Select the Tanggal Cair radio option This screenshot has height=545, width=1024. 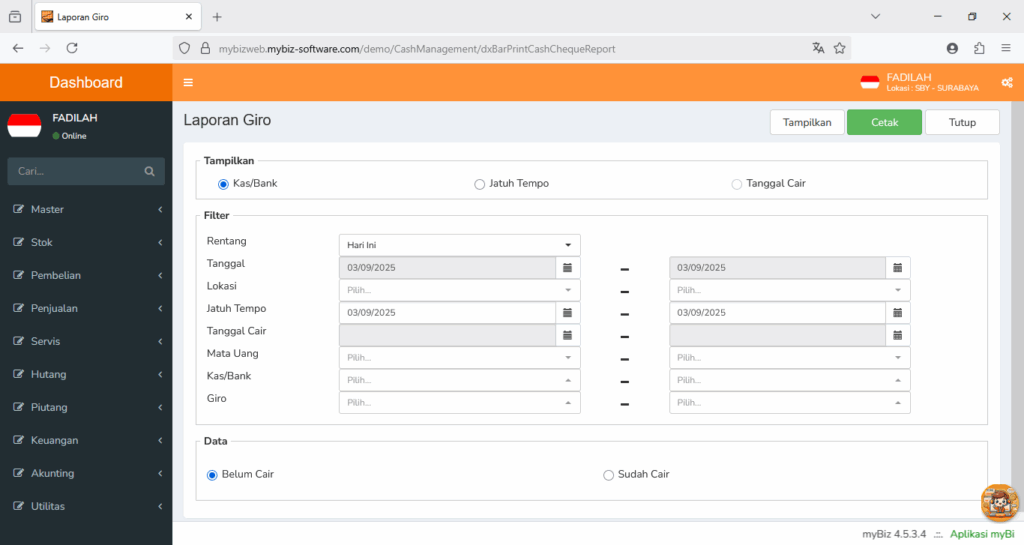[737, 185]
